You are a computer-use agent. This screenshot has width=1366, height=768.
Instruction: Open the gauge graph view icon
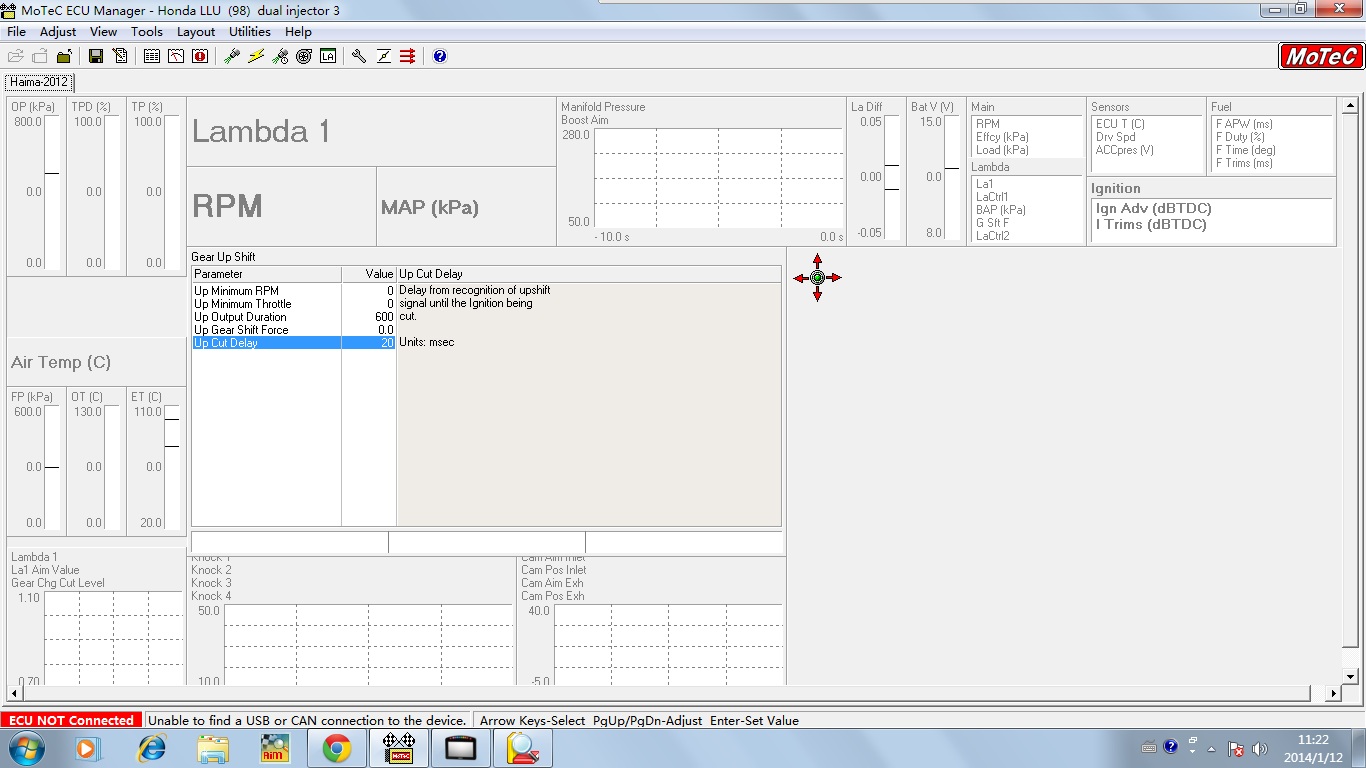pyautogui.click(x=176, y=56)
